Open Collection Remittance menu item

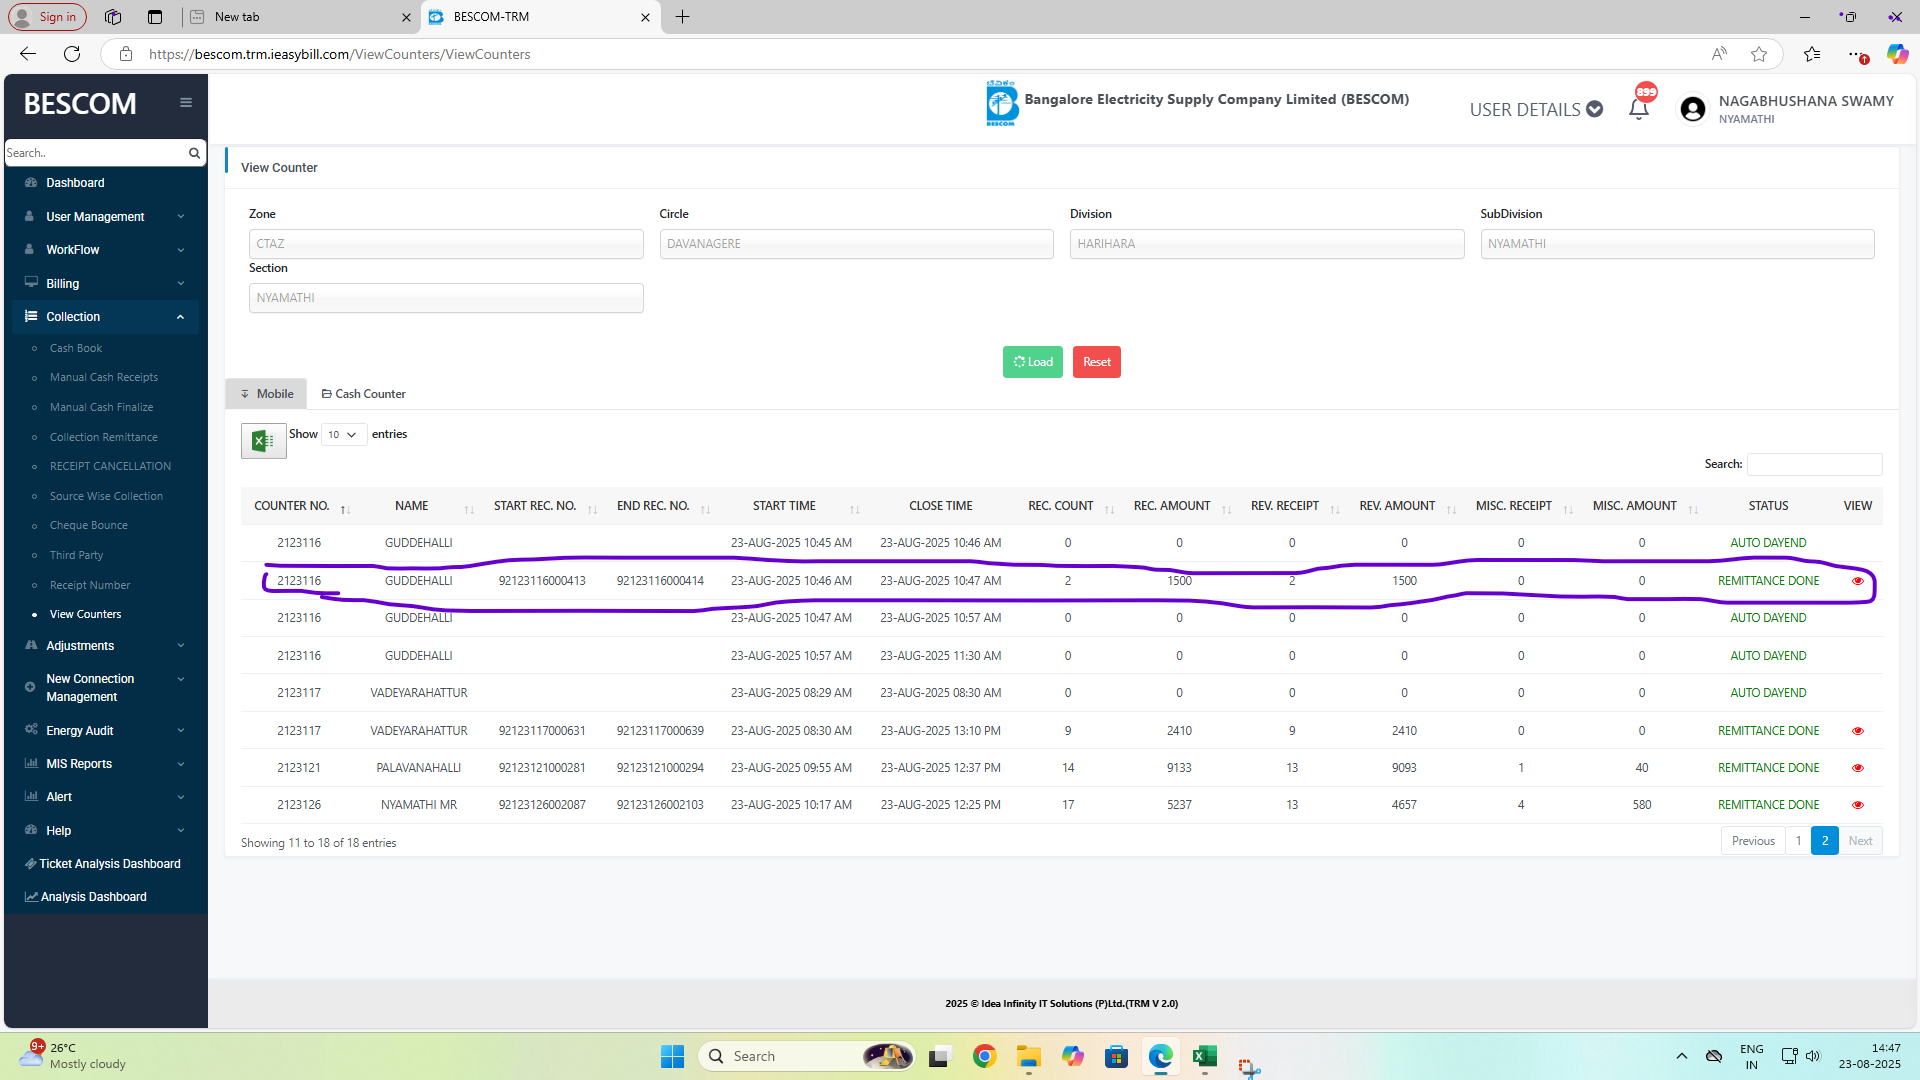(x=103, y=437)
